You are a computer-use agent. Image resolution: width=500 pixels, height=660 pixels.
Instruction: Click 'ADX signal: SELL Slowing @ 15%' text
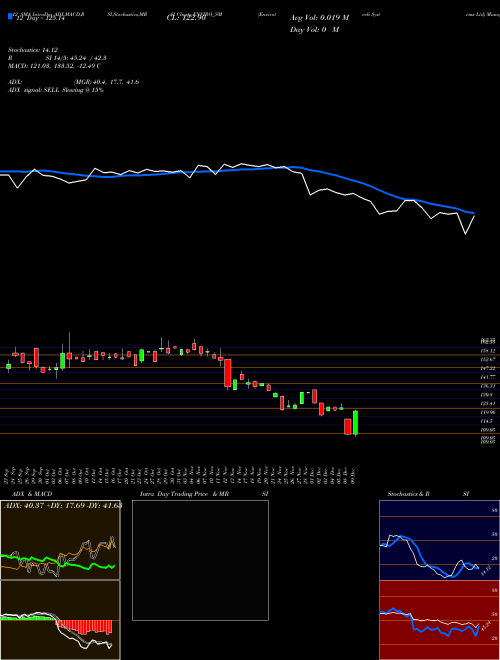point(56,90)
